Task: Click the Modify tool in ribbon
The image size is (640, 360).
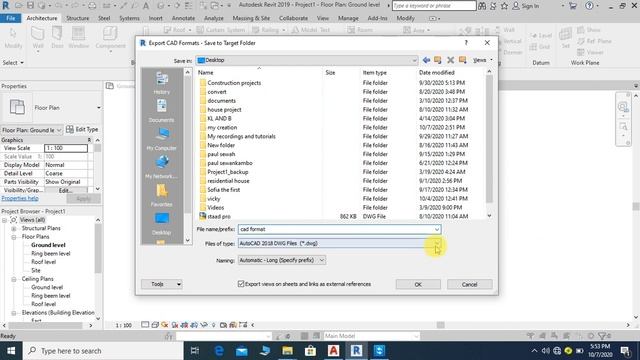Action: point(13,38)
